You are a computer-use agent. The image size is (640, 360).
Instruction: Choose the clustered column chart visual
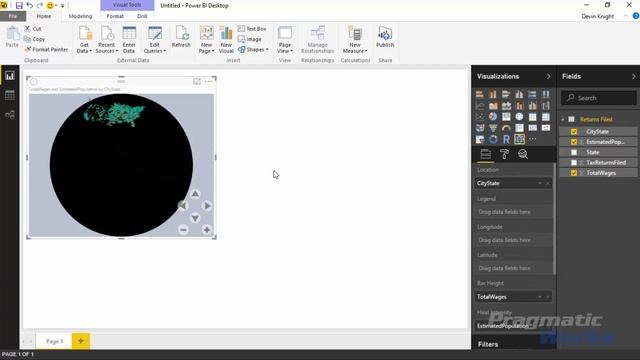tap(519, 95)
